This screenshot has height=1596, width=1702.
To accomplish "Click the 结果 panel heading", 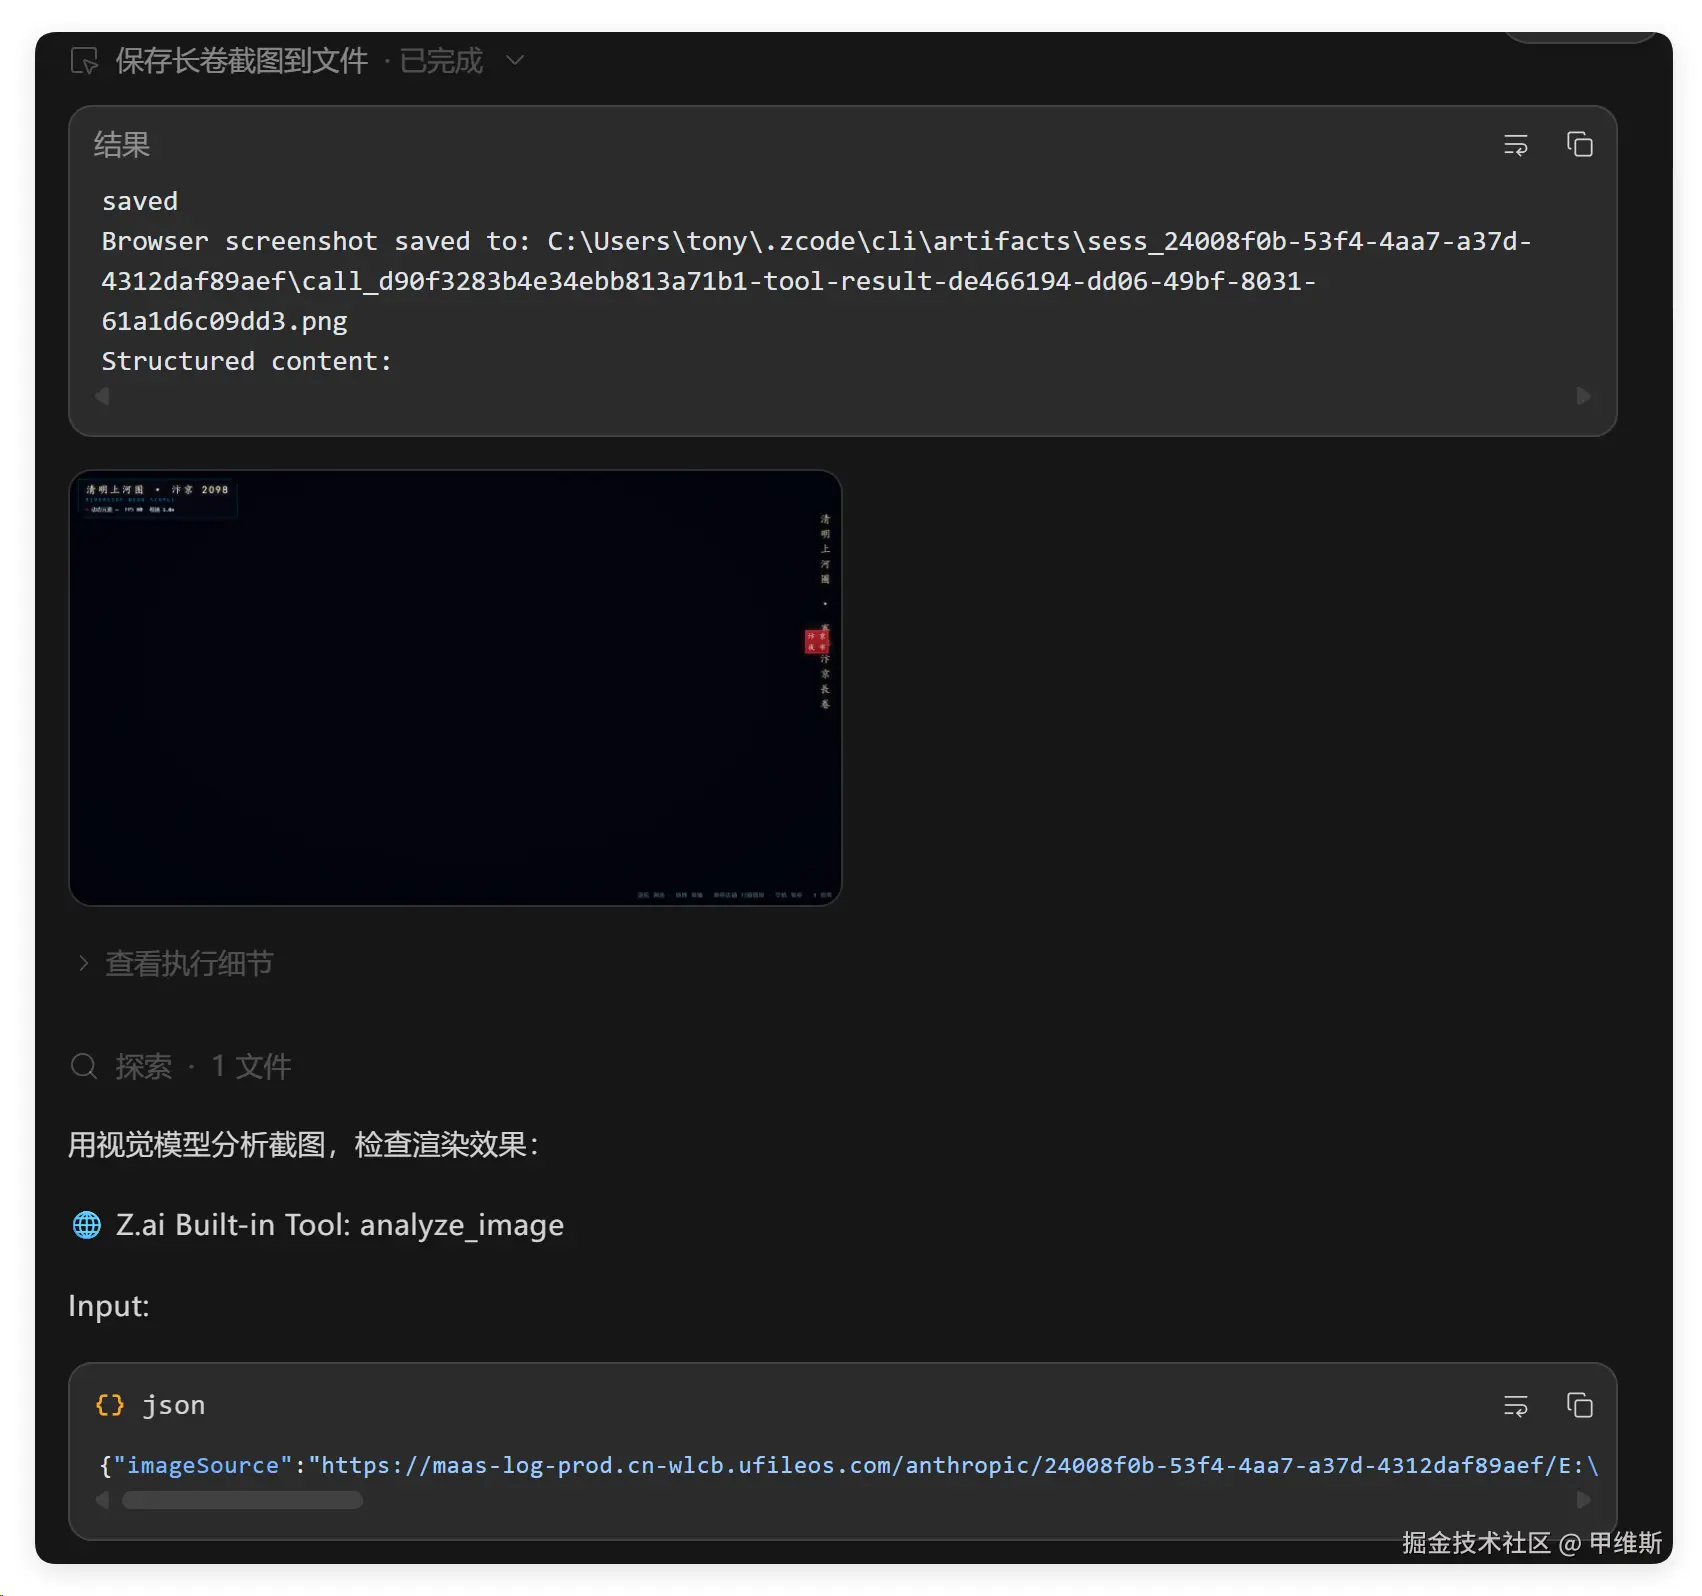I will pyautogui.click(x=122, y=145).
